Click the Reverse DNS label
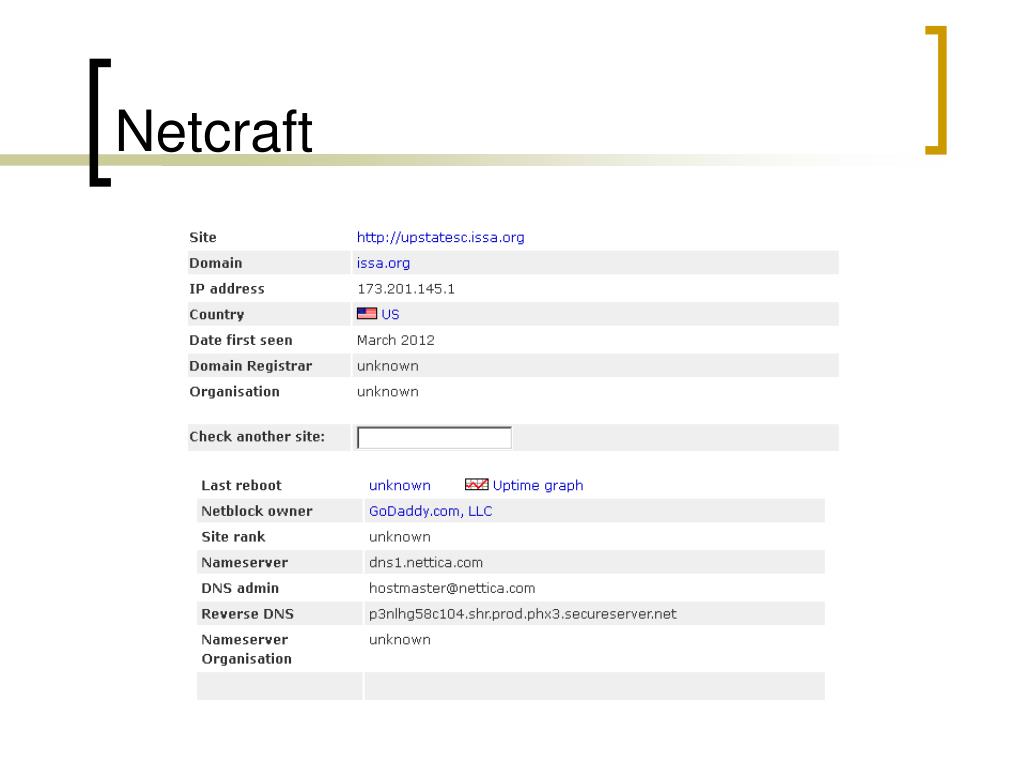1024x768 pixels. pyautogui.click(x=248, y=614)
